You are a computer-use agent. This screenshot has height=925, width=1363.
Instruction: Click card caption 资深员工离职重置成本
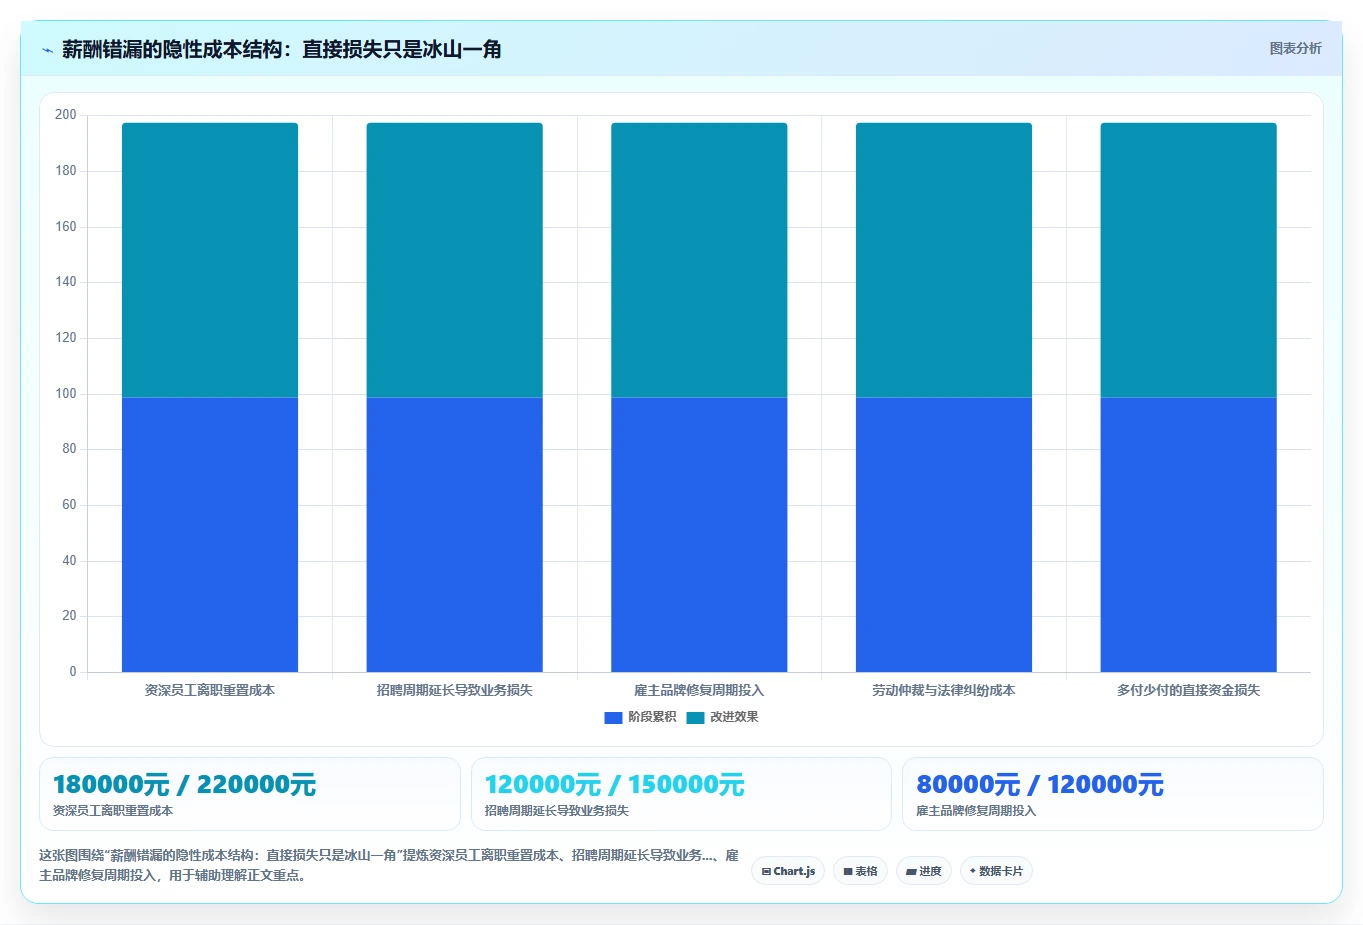click(x=113, y=811)
